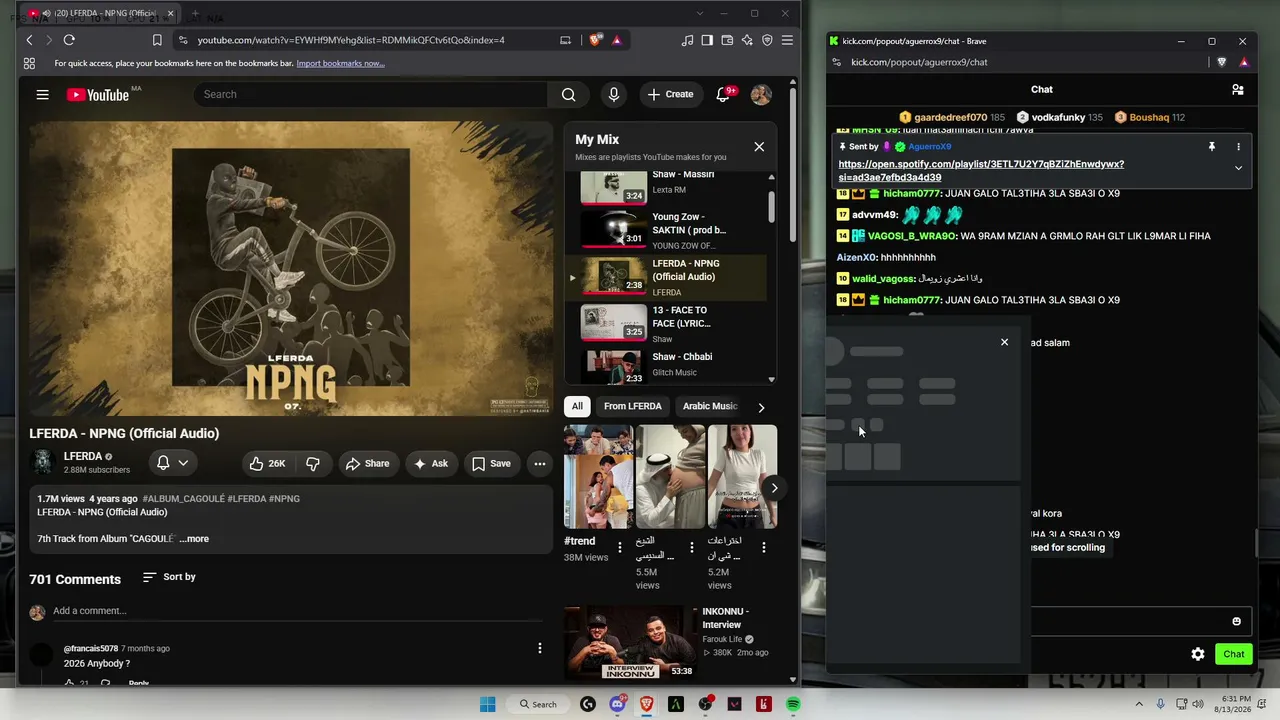Toggle the Brave sidebar panel icon
1280x720 pixels.
(x=707, y=40)
